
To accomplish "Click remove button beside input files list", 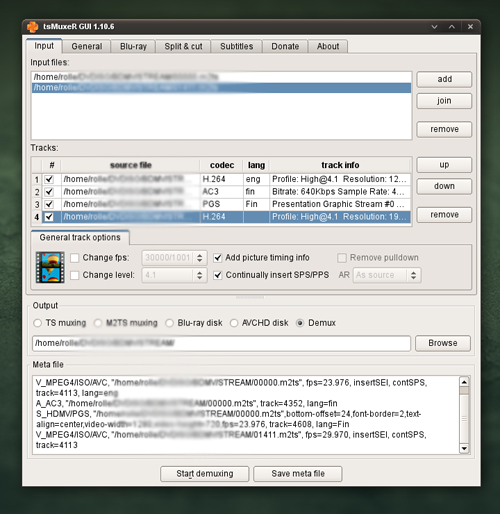I will pyautogui.click(x=444, y=129).
